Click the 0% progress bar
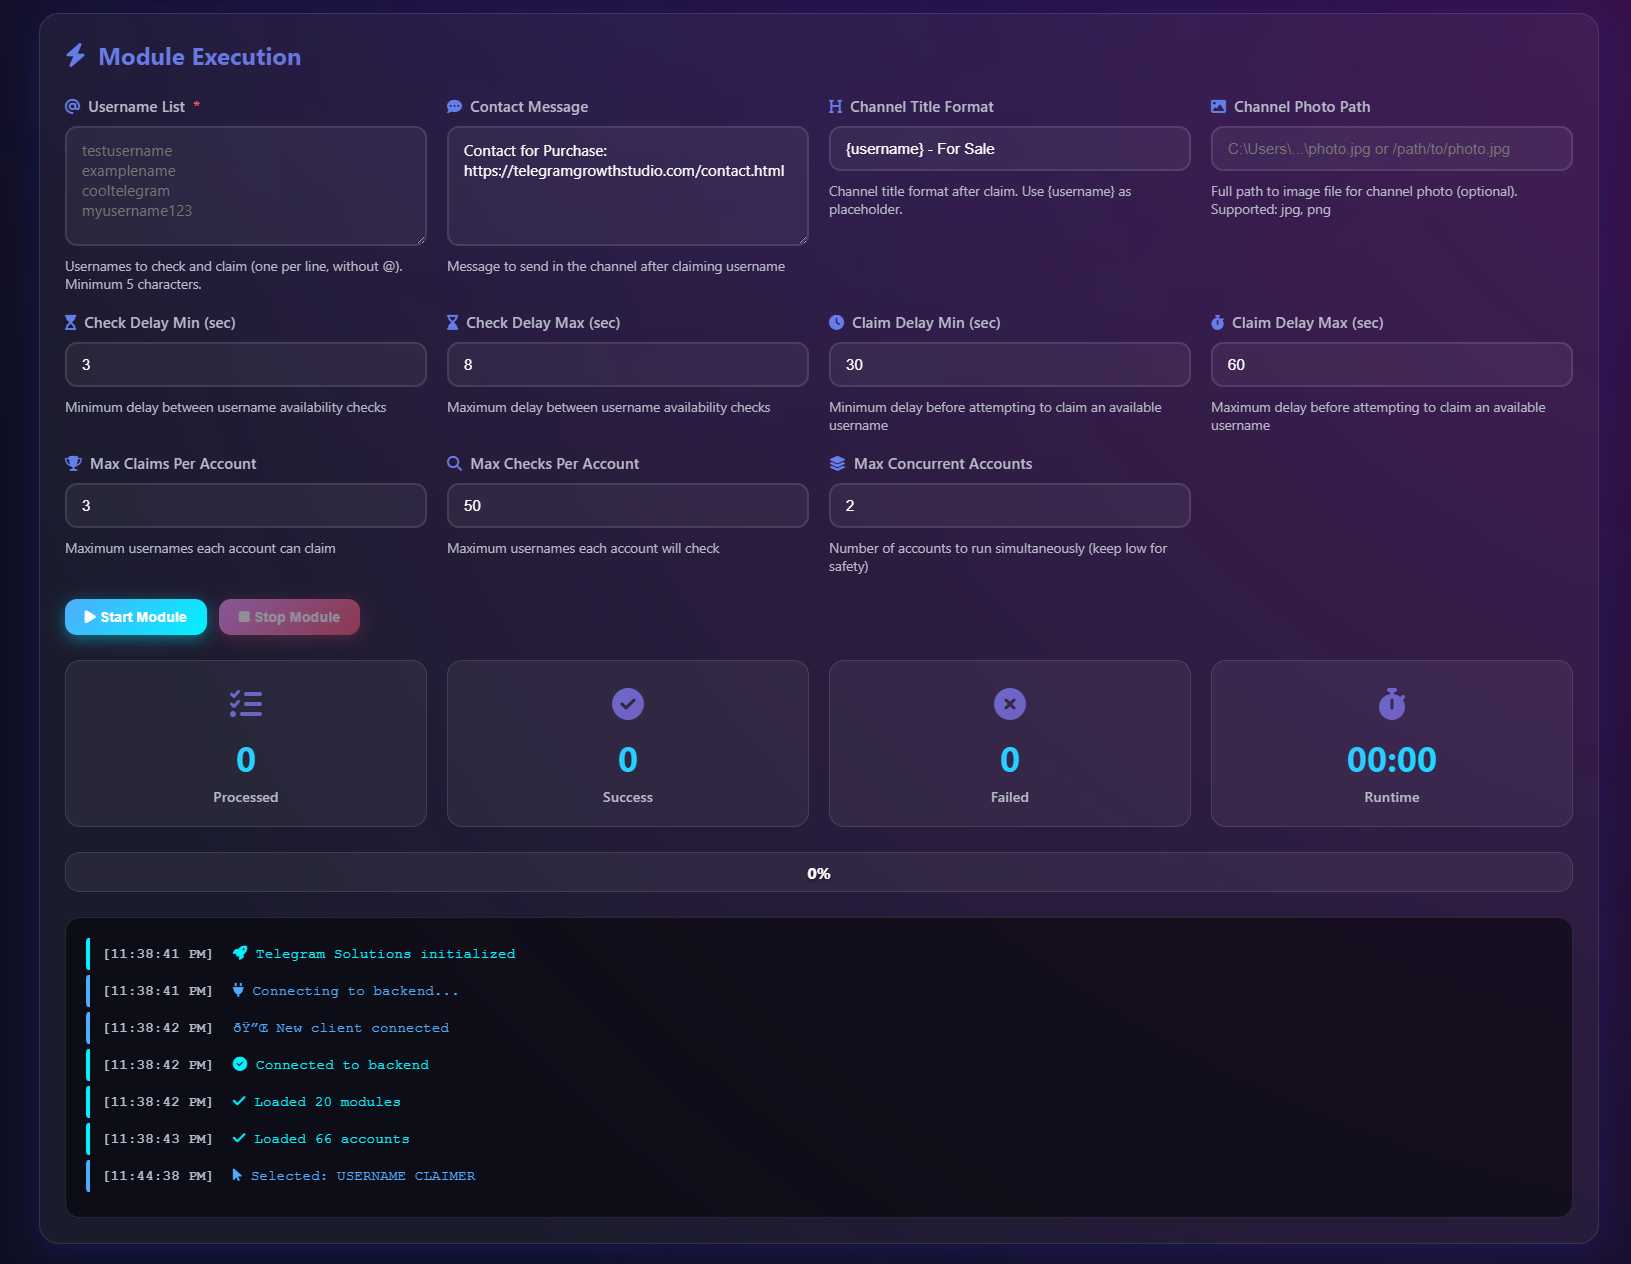The height and width of the screenshot is (1264, 1631). 818,872
